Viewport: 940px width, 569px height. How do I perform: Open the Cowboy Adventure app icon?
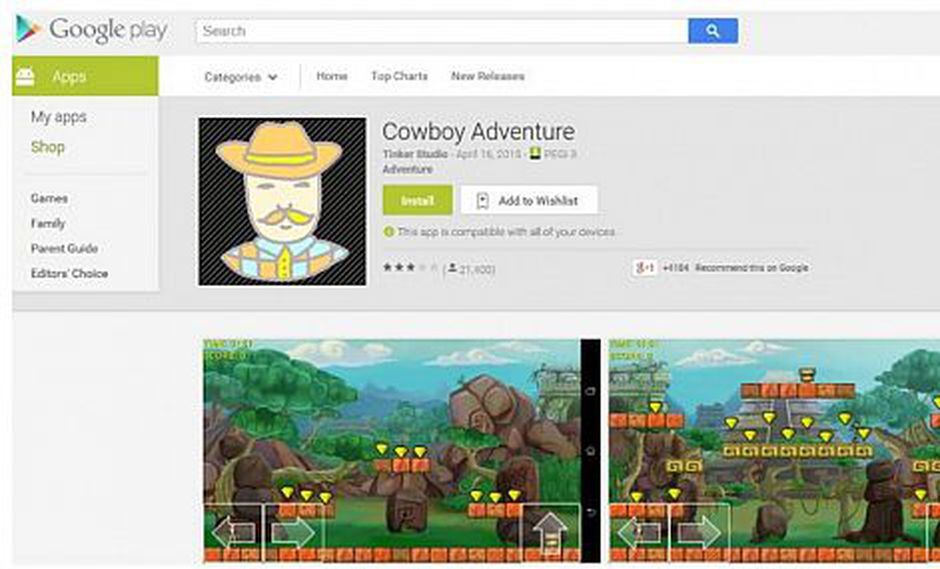click(x=282, y=201)
